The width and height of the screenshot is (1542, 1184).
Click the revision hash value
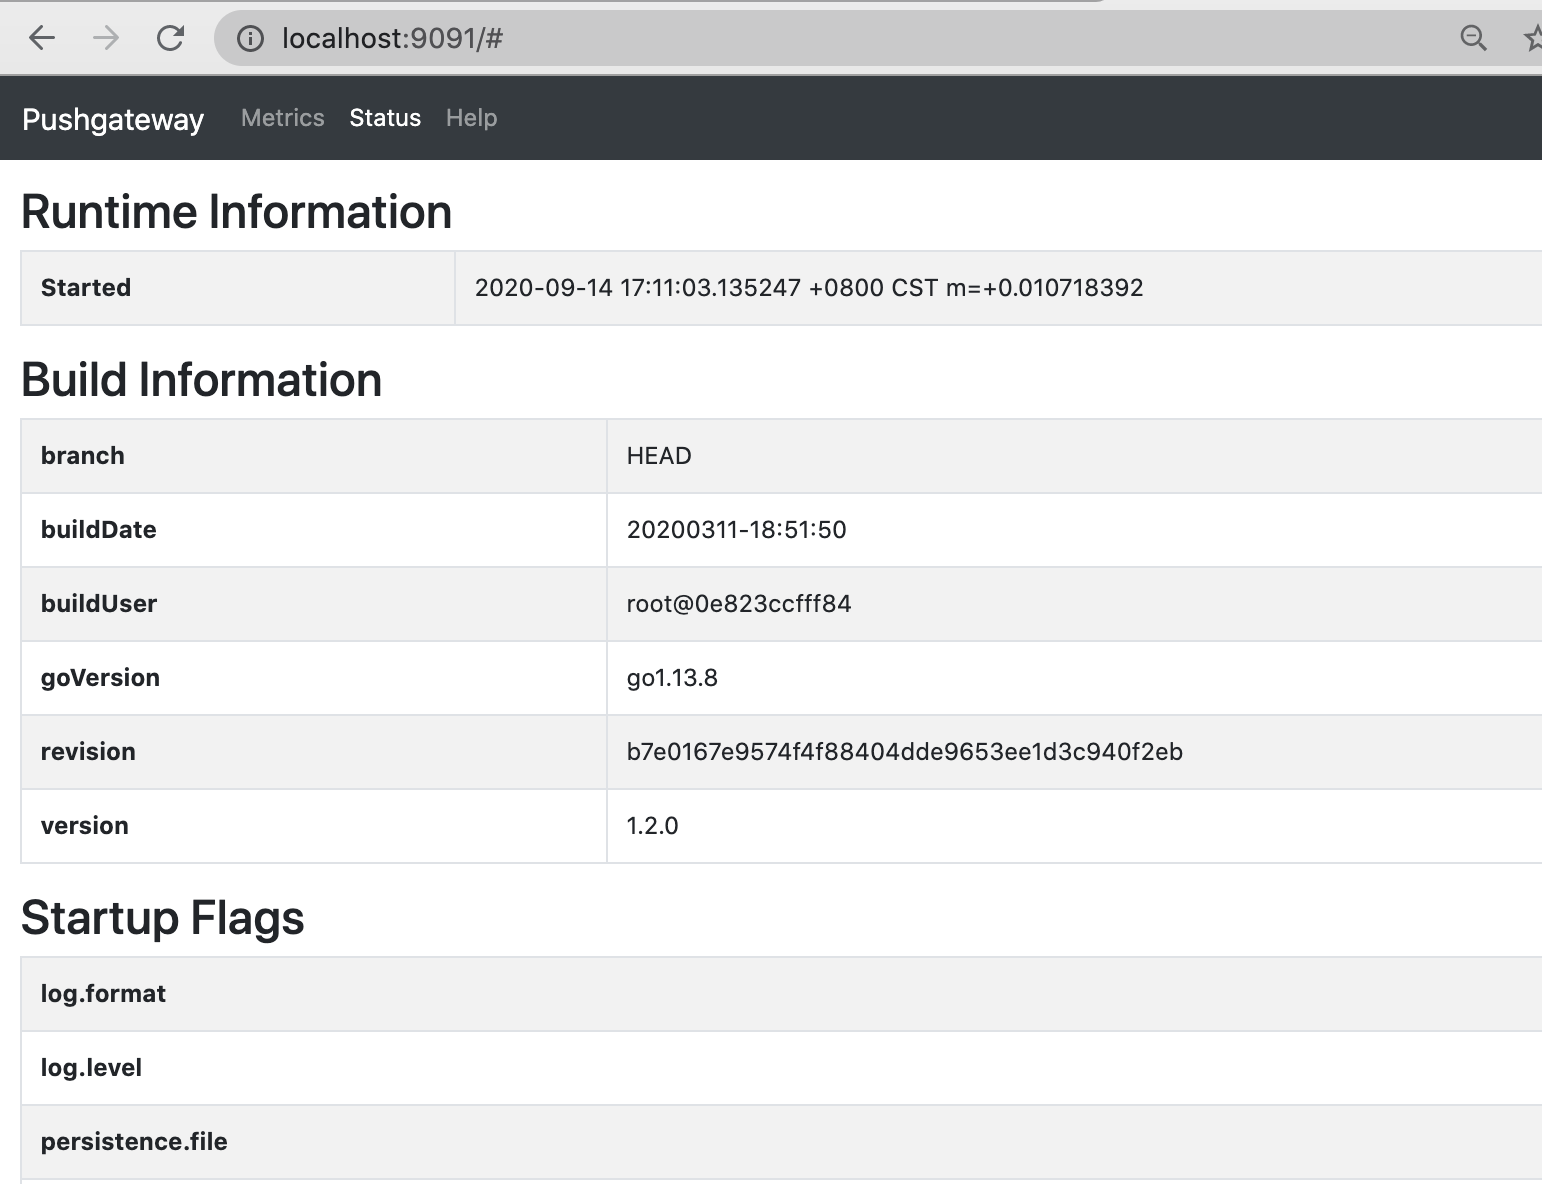coord(904,752)
